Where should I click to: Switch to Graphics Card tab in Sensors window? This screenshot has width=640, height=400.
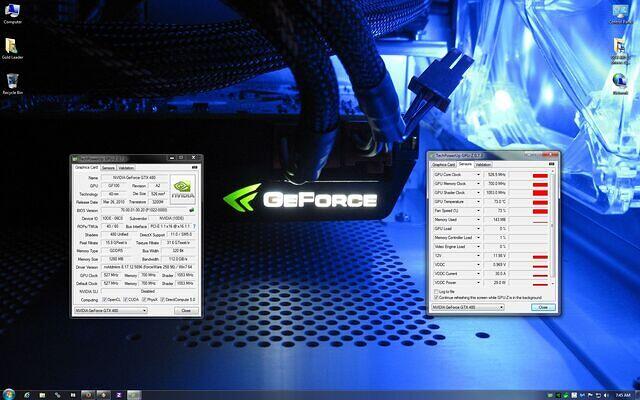pos(444,164)
